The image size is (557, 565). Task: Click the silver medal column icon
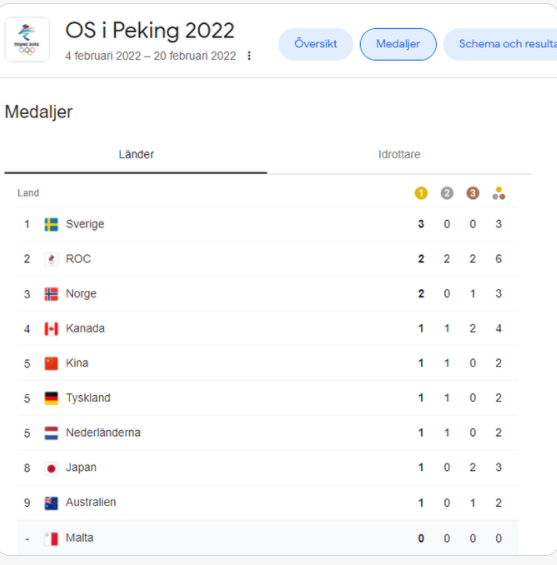447,193
